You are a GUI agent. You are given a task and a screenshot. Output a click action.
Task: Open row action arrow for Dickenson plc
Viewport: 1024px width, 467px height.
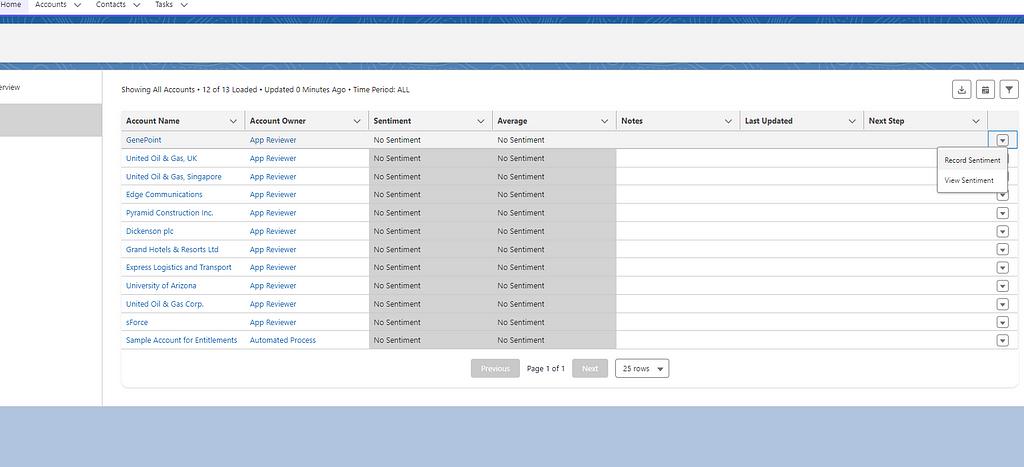point(1002,231)
